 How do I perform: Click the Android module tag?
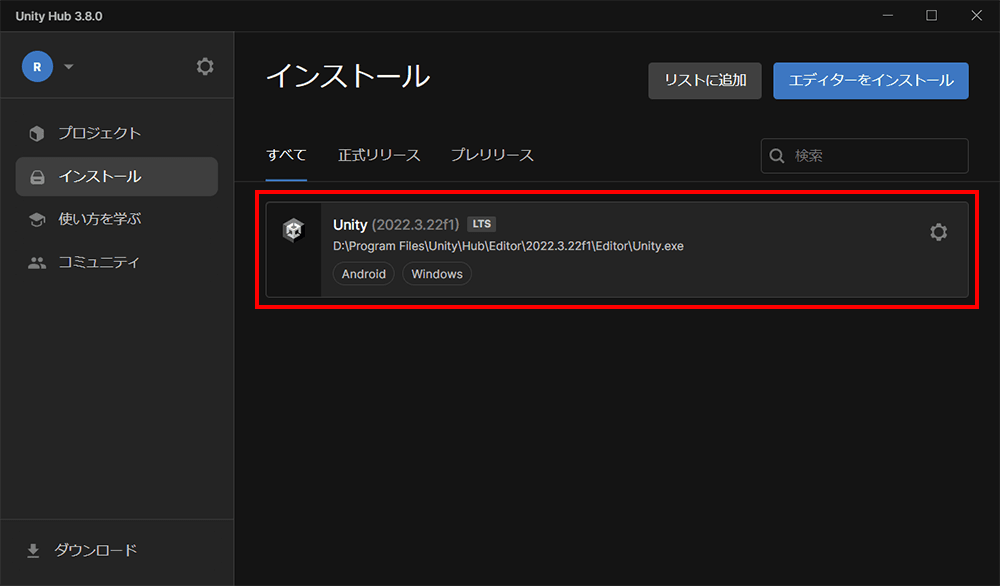point(364,274)
